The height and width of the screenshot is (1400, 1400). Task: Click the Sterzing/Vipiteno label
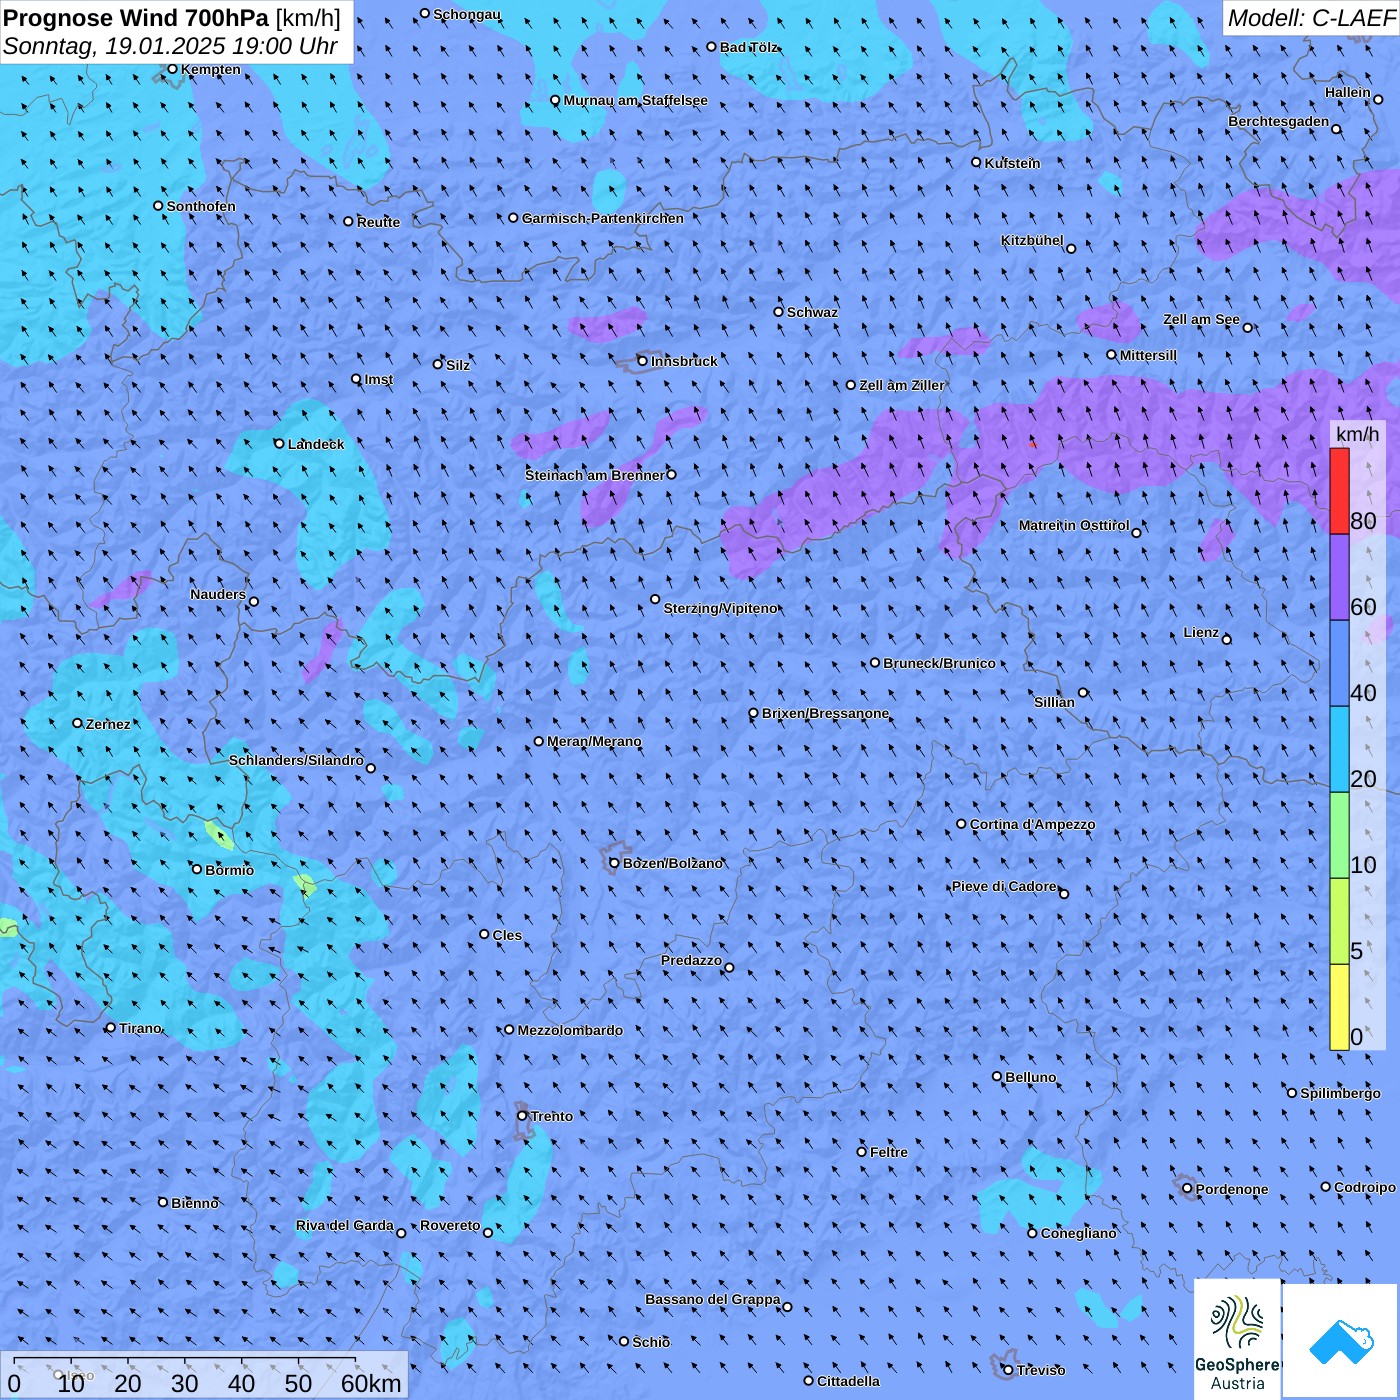(x=720, y=608)
